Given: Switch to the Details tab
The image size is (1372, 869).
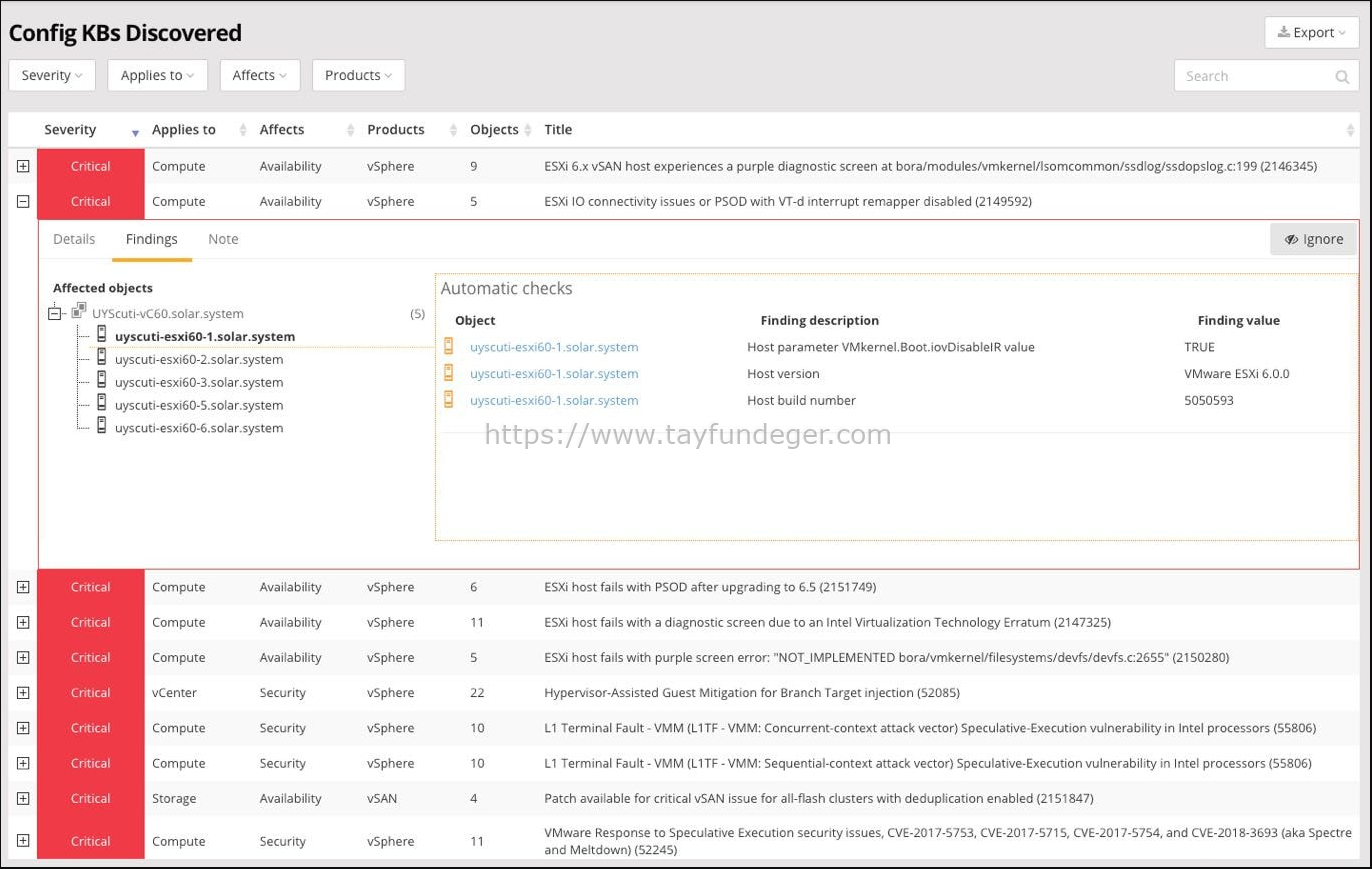Looking at the screenshot, I should click(x=74, y=239).
